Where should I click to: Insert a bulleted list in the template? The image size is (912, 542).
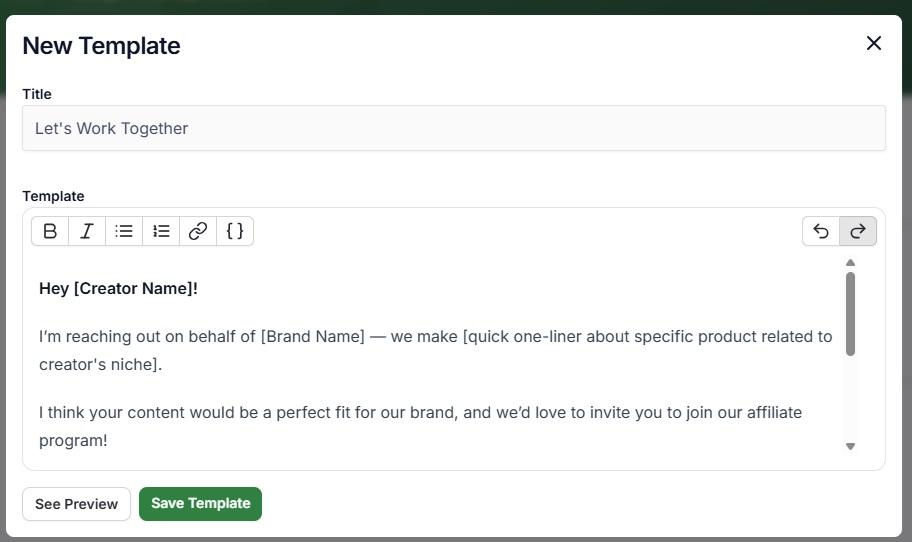click(x=124, y=231)
